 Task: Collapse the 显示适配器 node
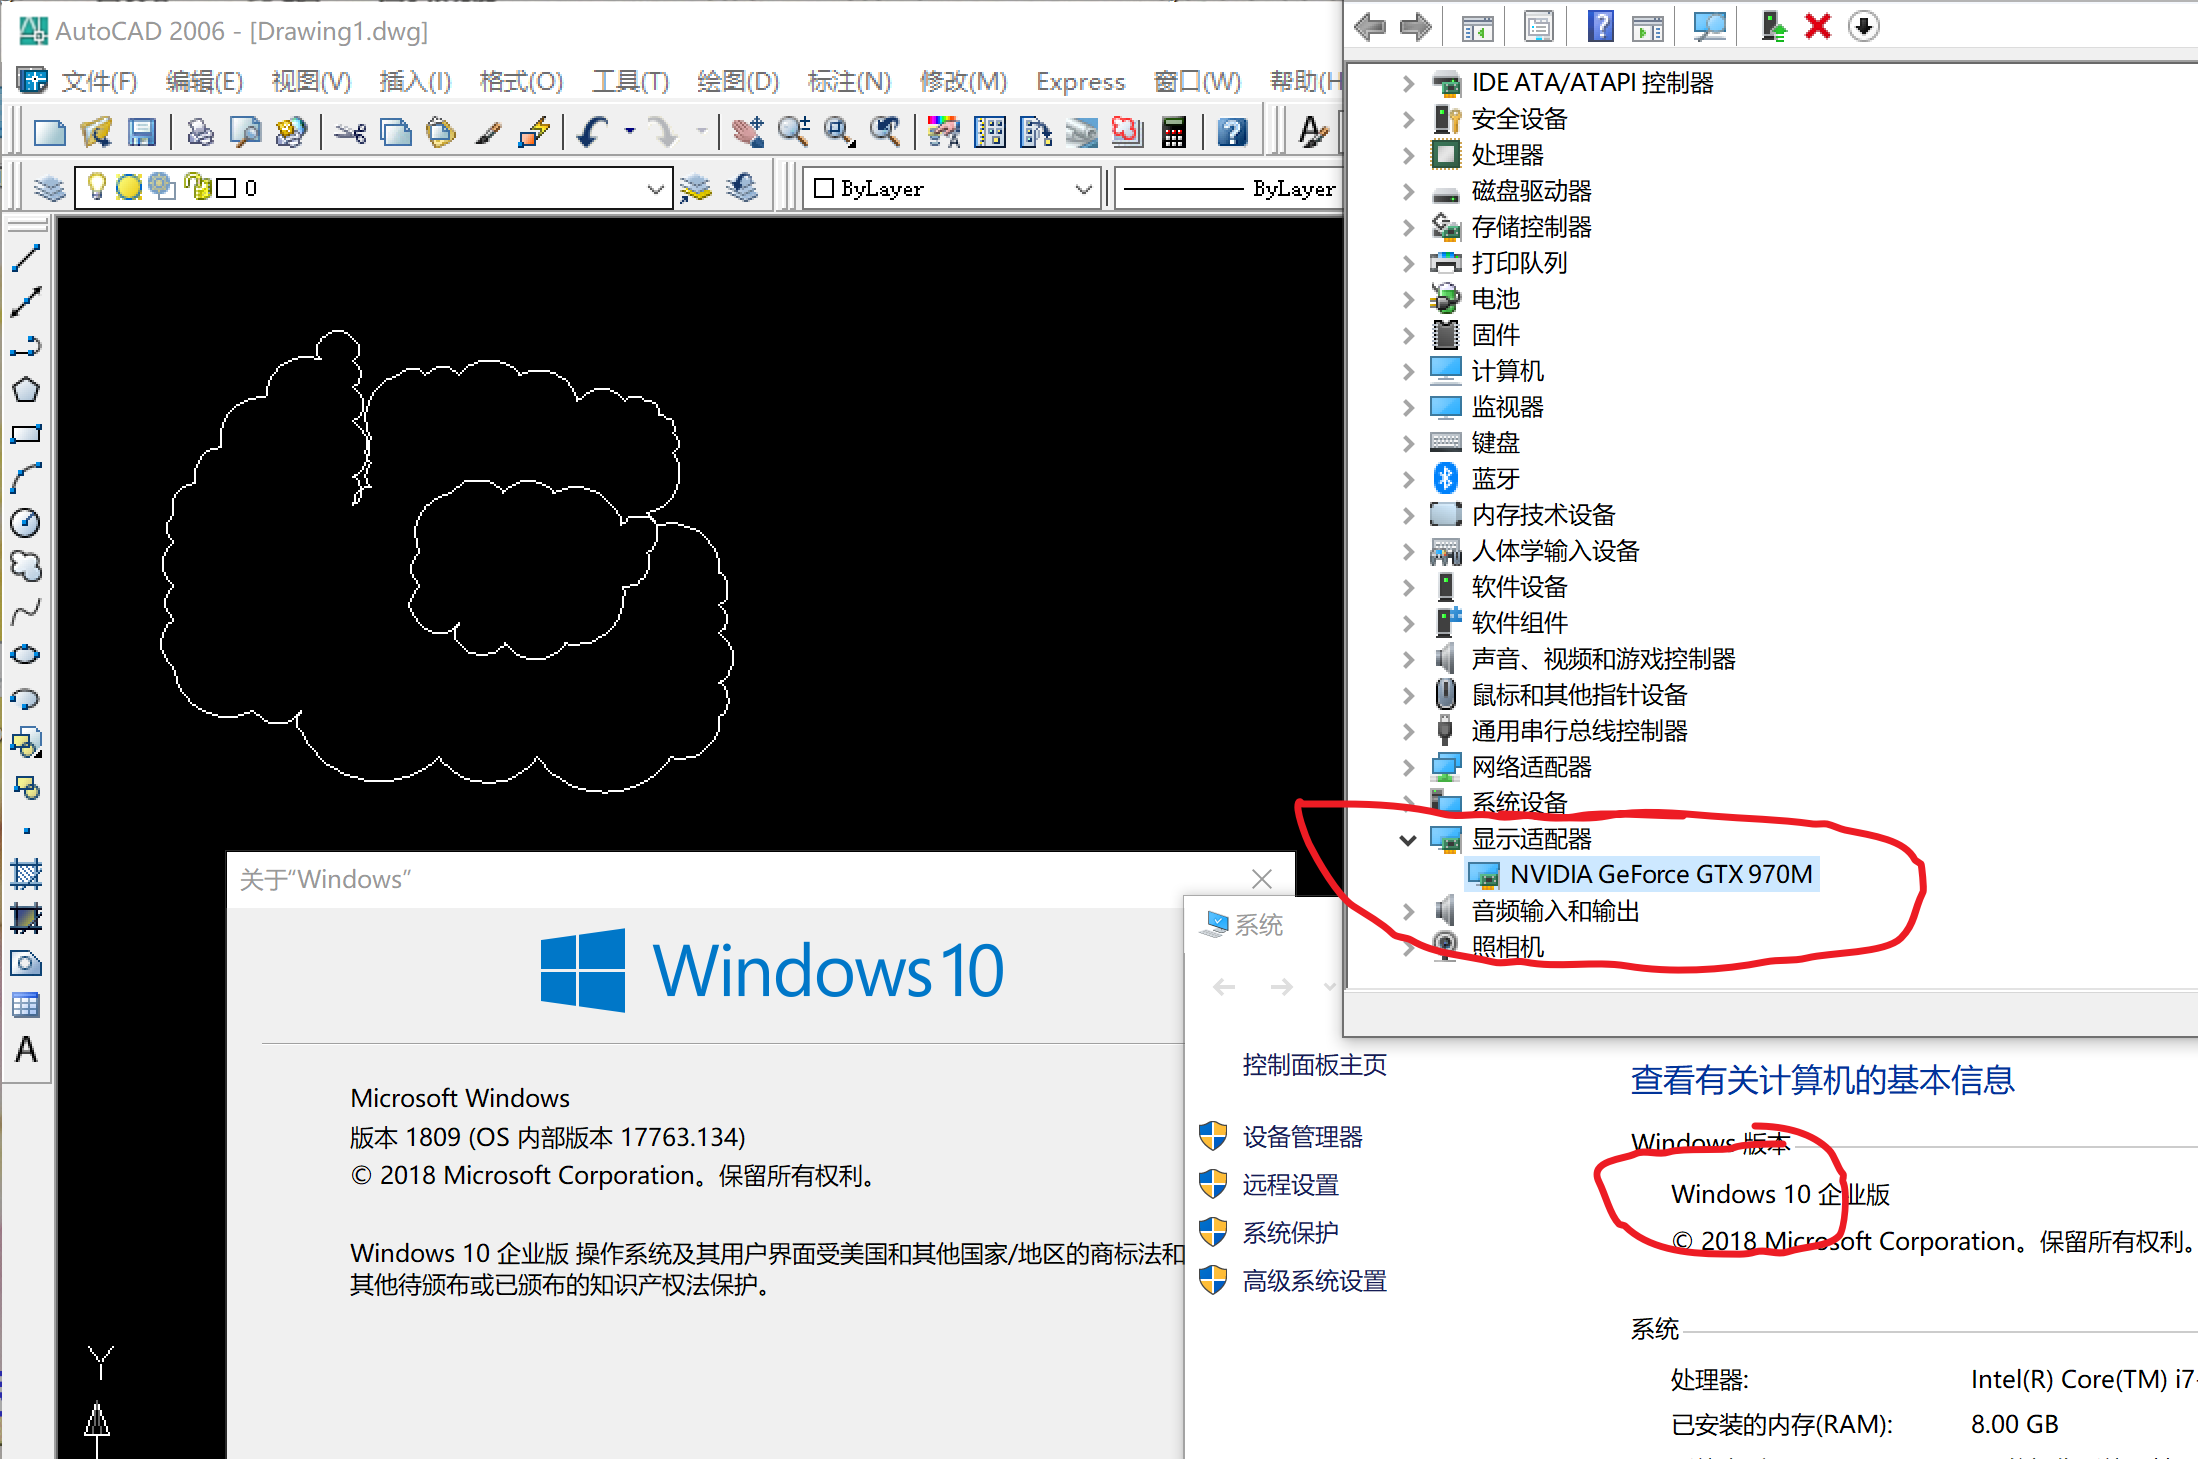point(1408,839)
